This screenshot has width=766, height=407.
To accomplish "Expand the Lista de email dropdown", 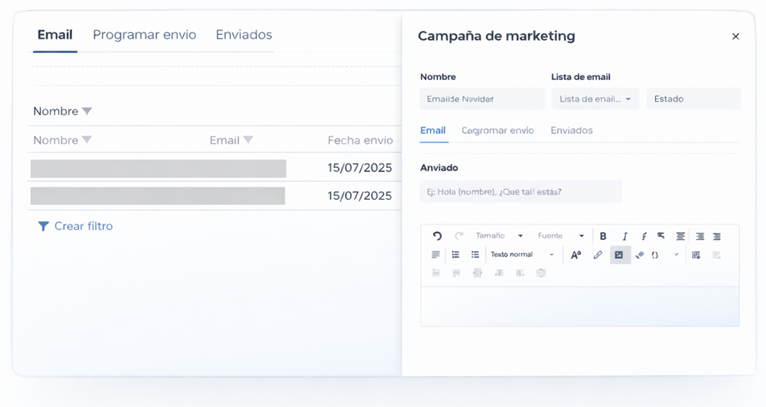I will click(595, 99).
